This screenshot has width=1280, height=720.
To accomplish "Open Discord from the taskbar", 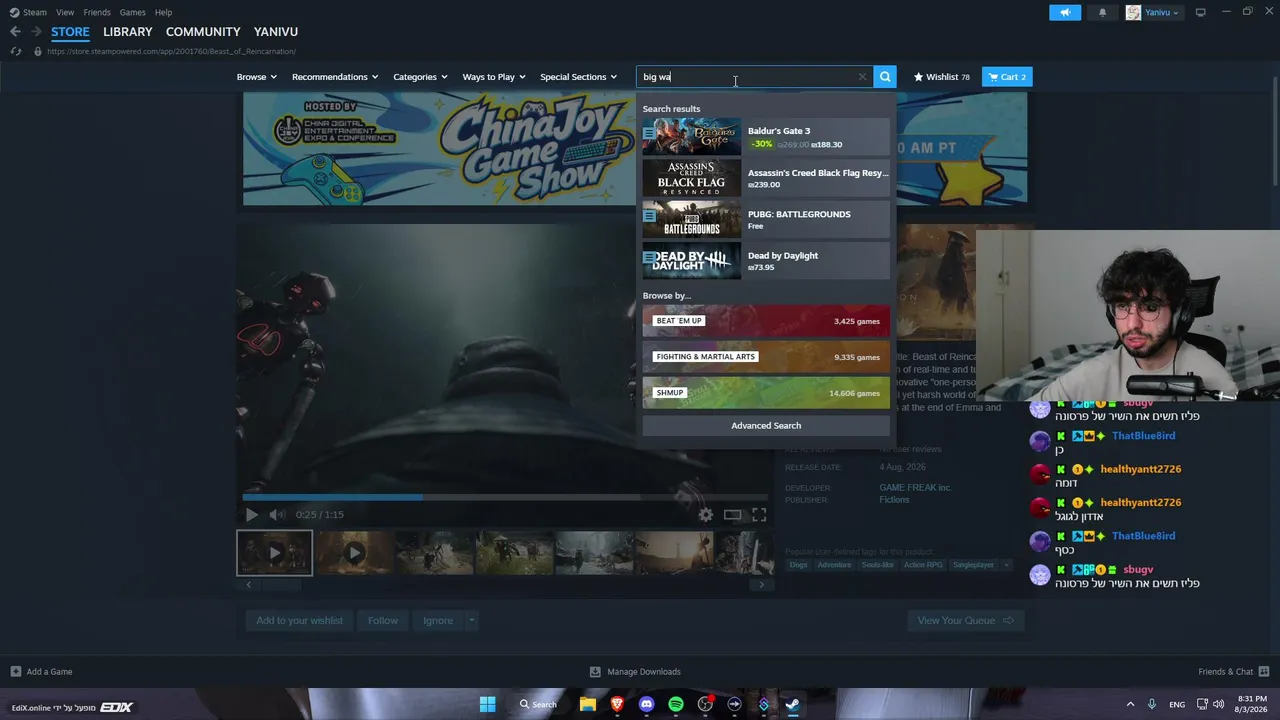I will point(646,705).
